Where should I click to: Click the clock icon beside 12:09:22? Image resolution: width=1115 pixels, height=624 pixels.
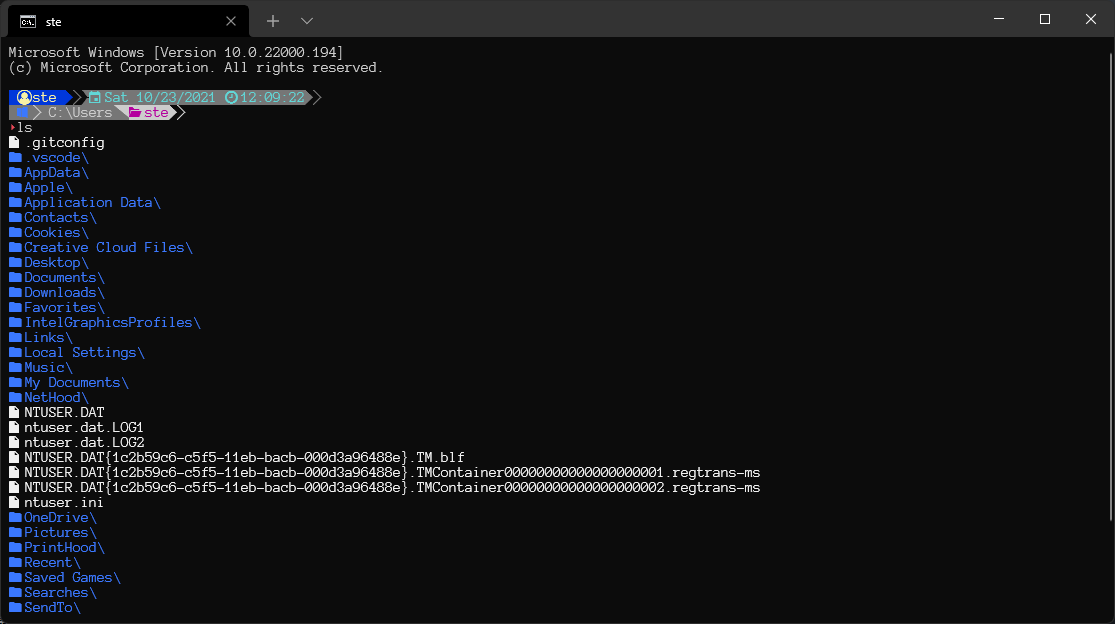pos(230,97)
